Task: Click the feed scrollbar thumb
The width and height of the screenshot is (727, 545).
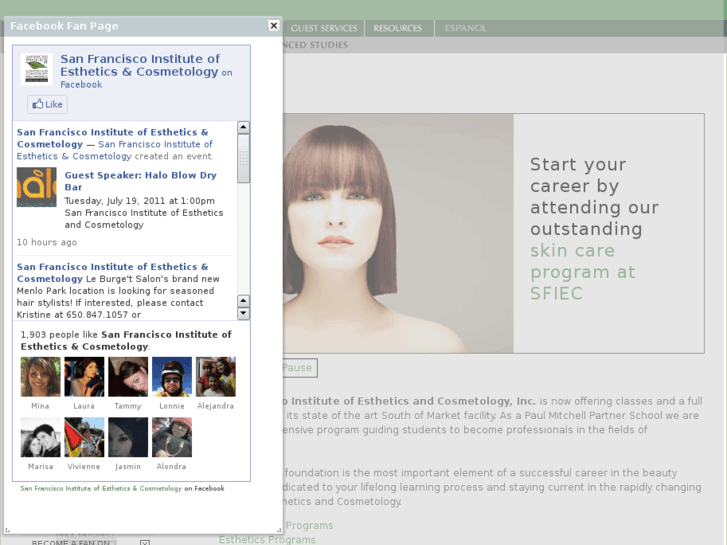Action: point(243,159)
